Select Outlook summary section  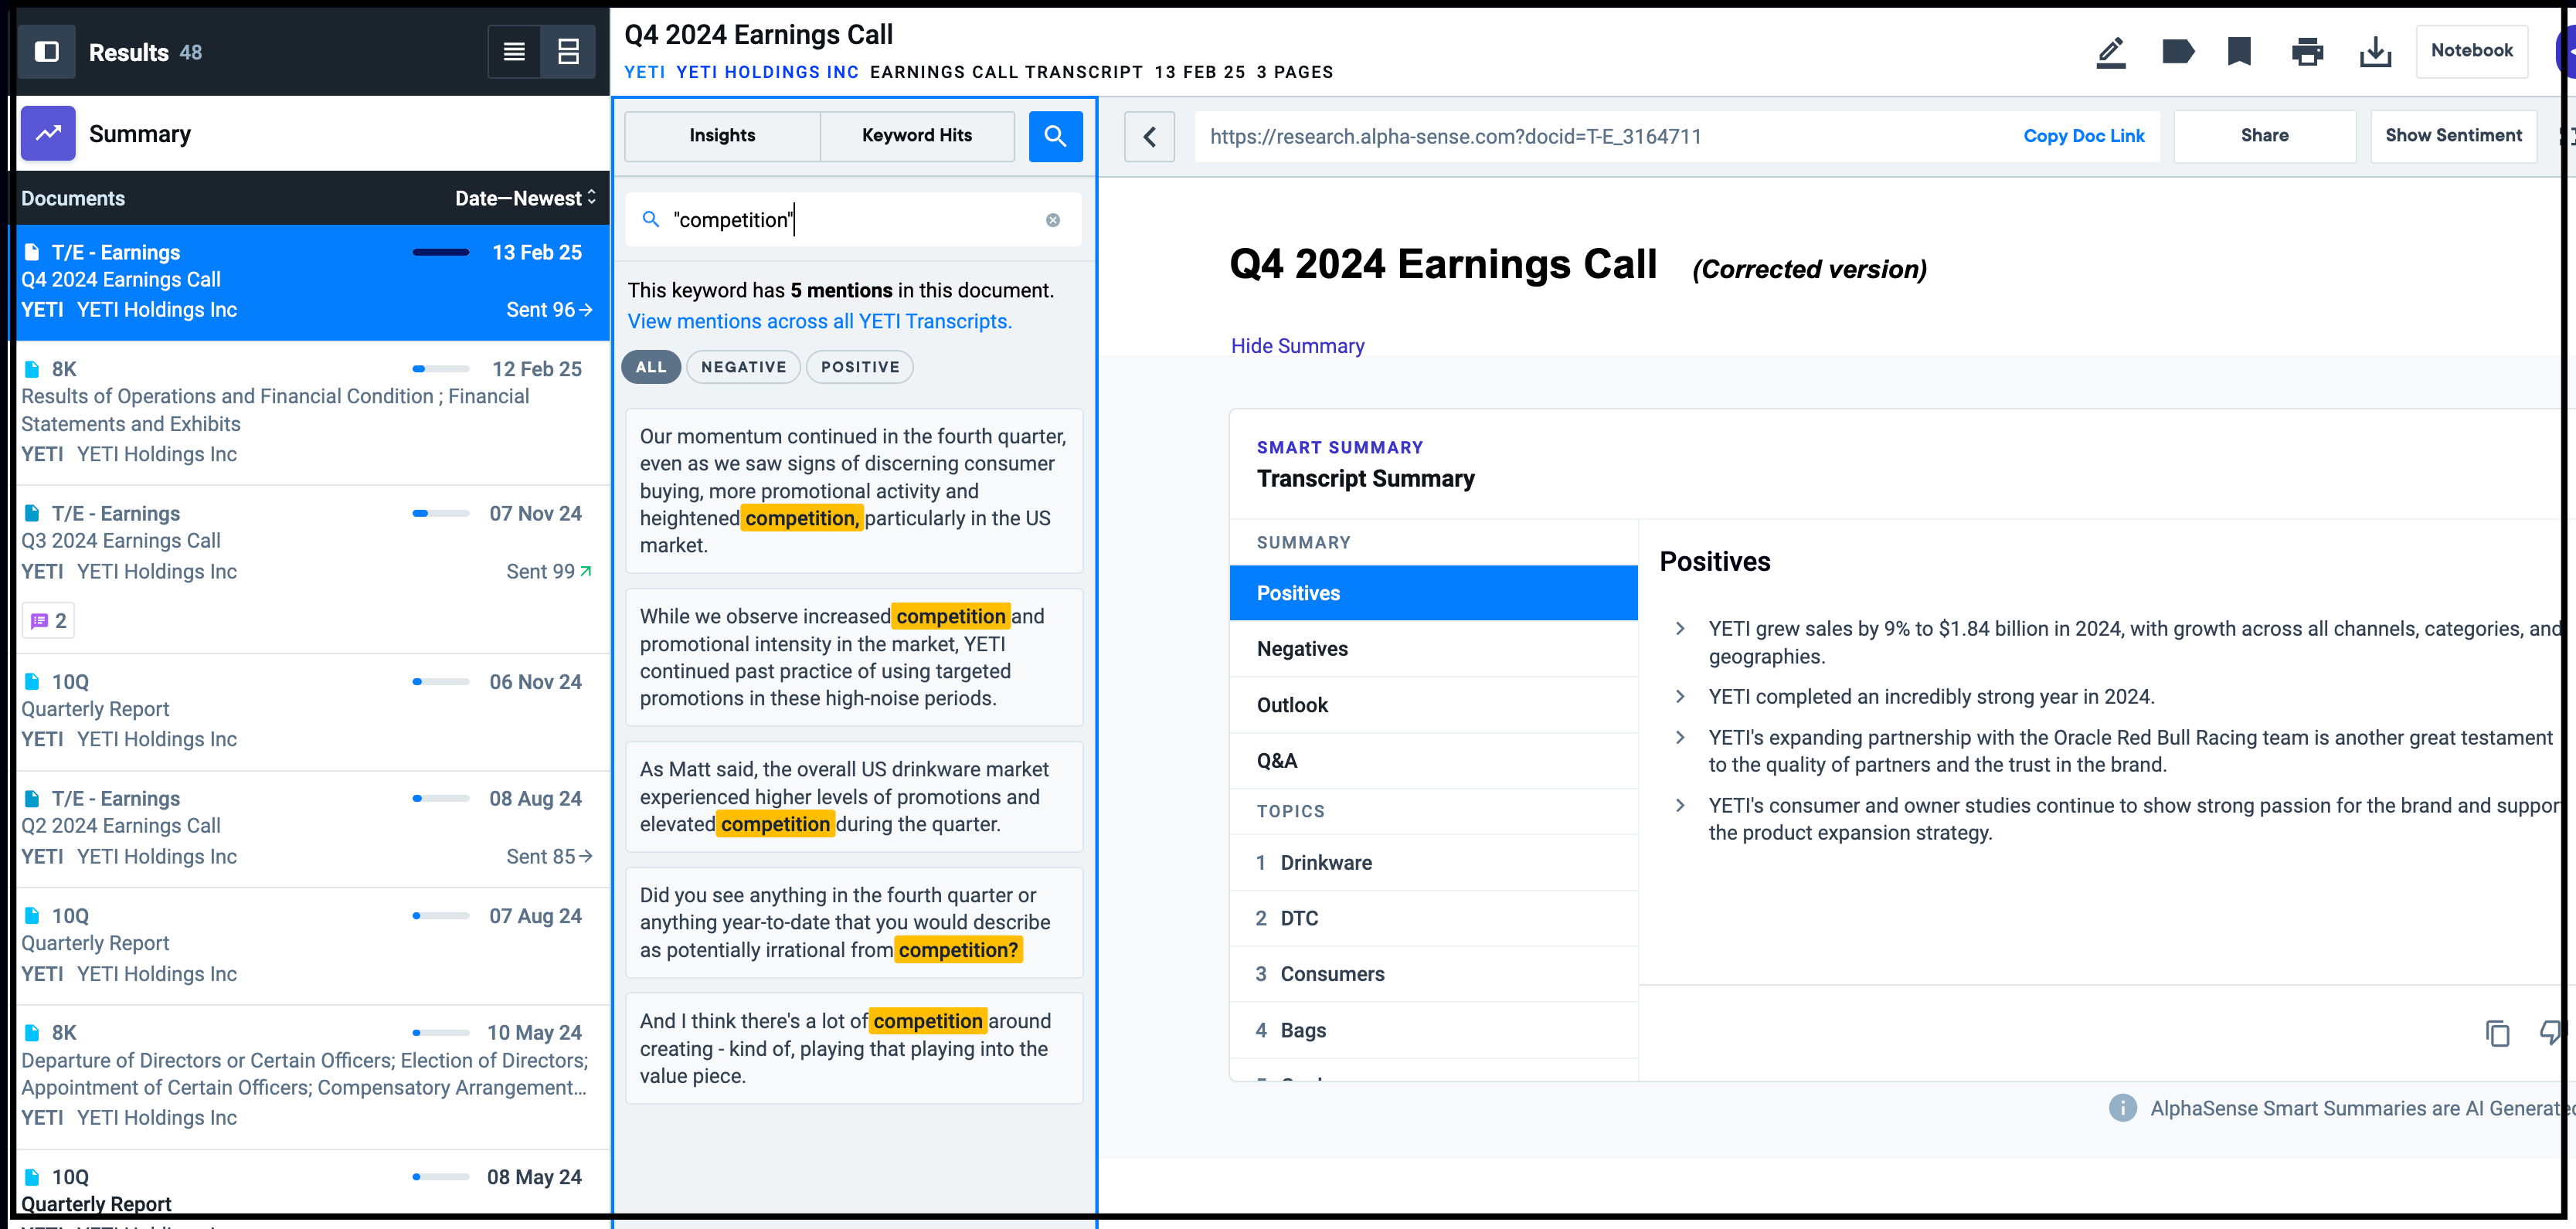point(1433,705)
